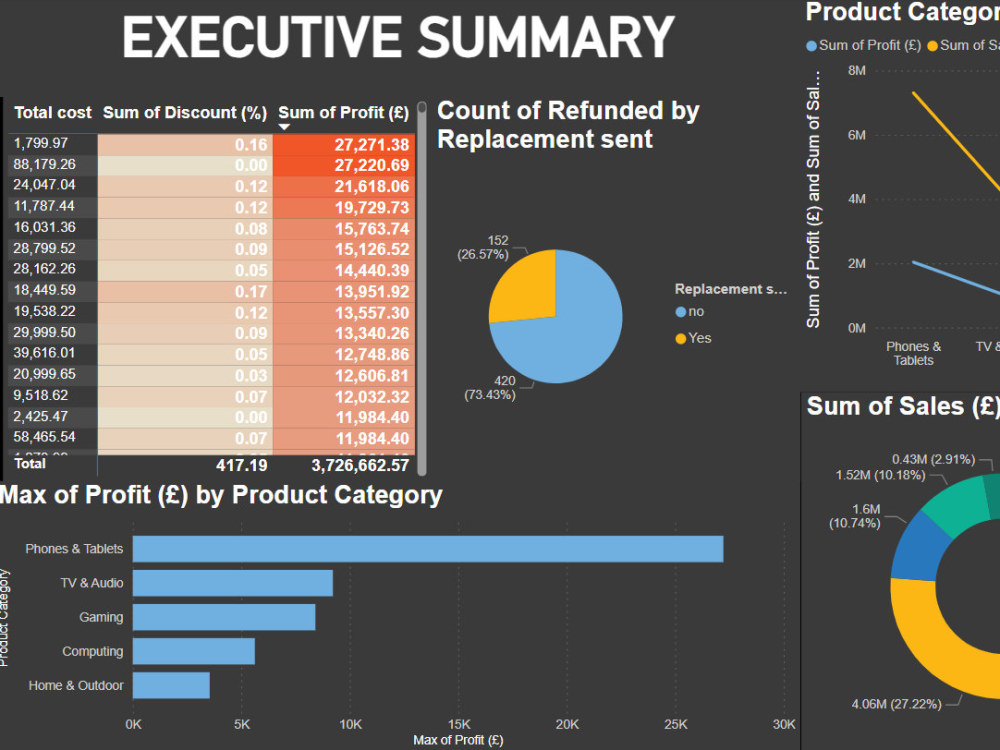
Task: Sort the table by Sum of Profit (£)
Action: [344, 112]
